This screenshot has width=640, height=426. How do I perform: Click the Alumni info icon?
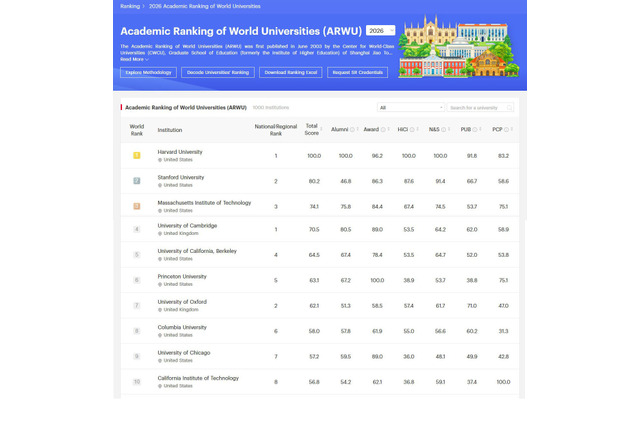(x=352, y=130)
